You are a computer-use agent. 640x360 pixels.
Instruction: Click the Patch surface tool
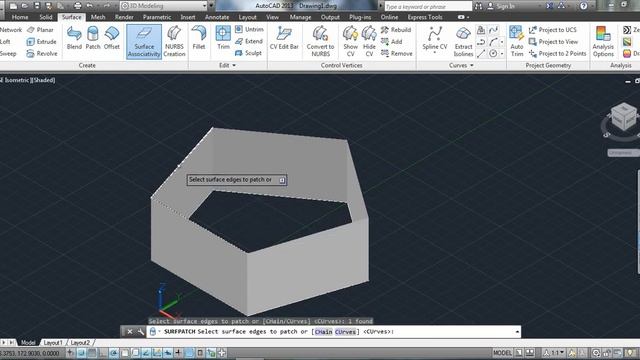[x=93, y=38]
